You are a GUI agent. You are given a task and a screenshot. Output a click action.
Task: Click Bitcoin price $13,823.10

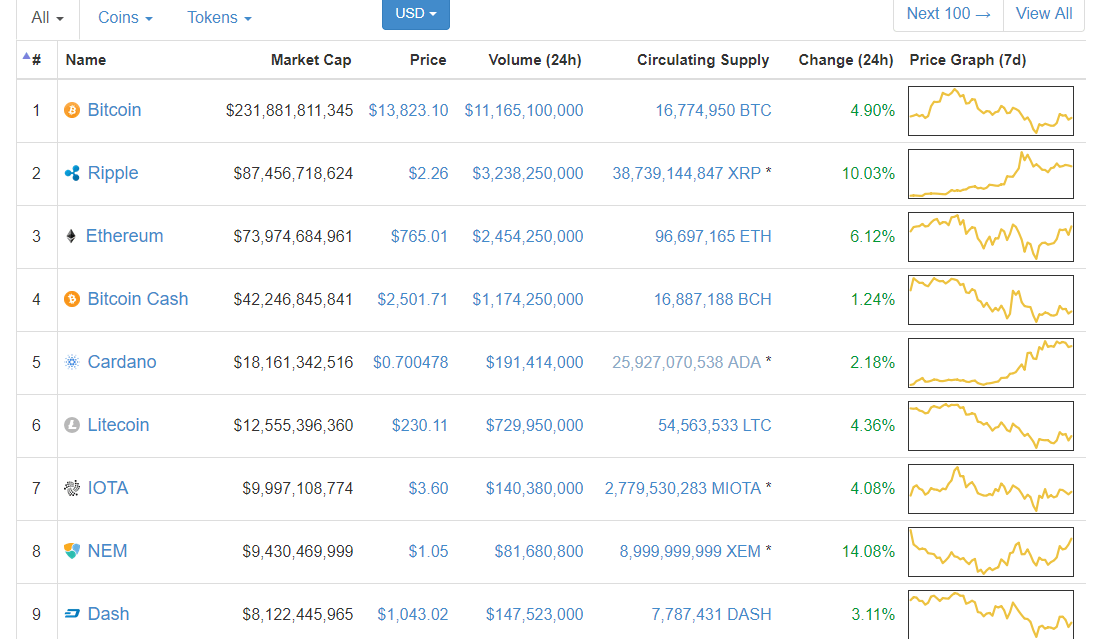[x=408, y=111]
